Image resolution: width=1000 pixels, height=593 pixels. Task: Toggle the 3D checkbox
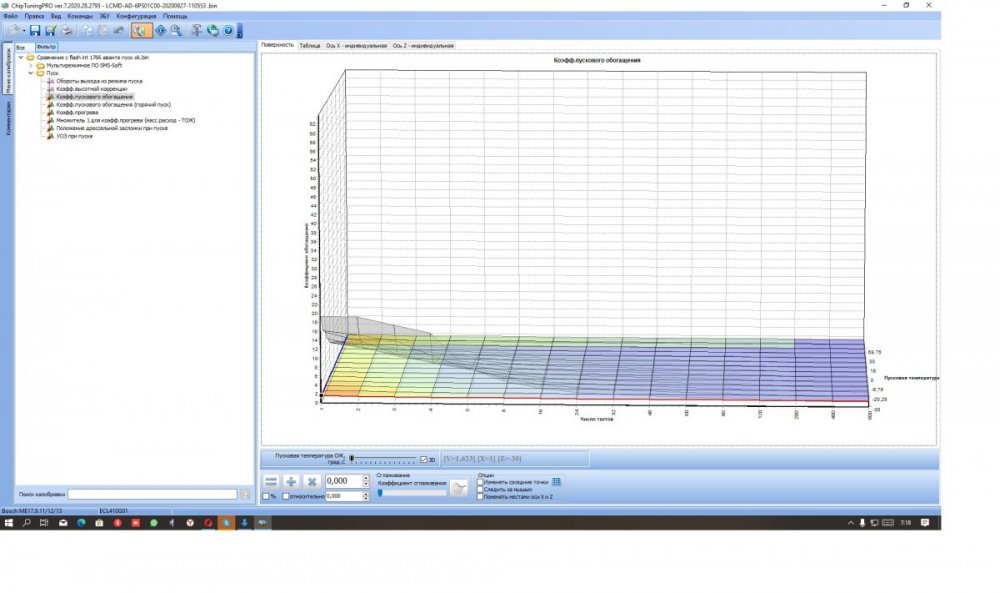424,459
